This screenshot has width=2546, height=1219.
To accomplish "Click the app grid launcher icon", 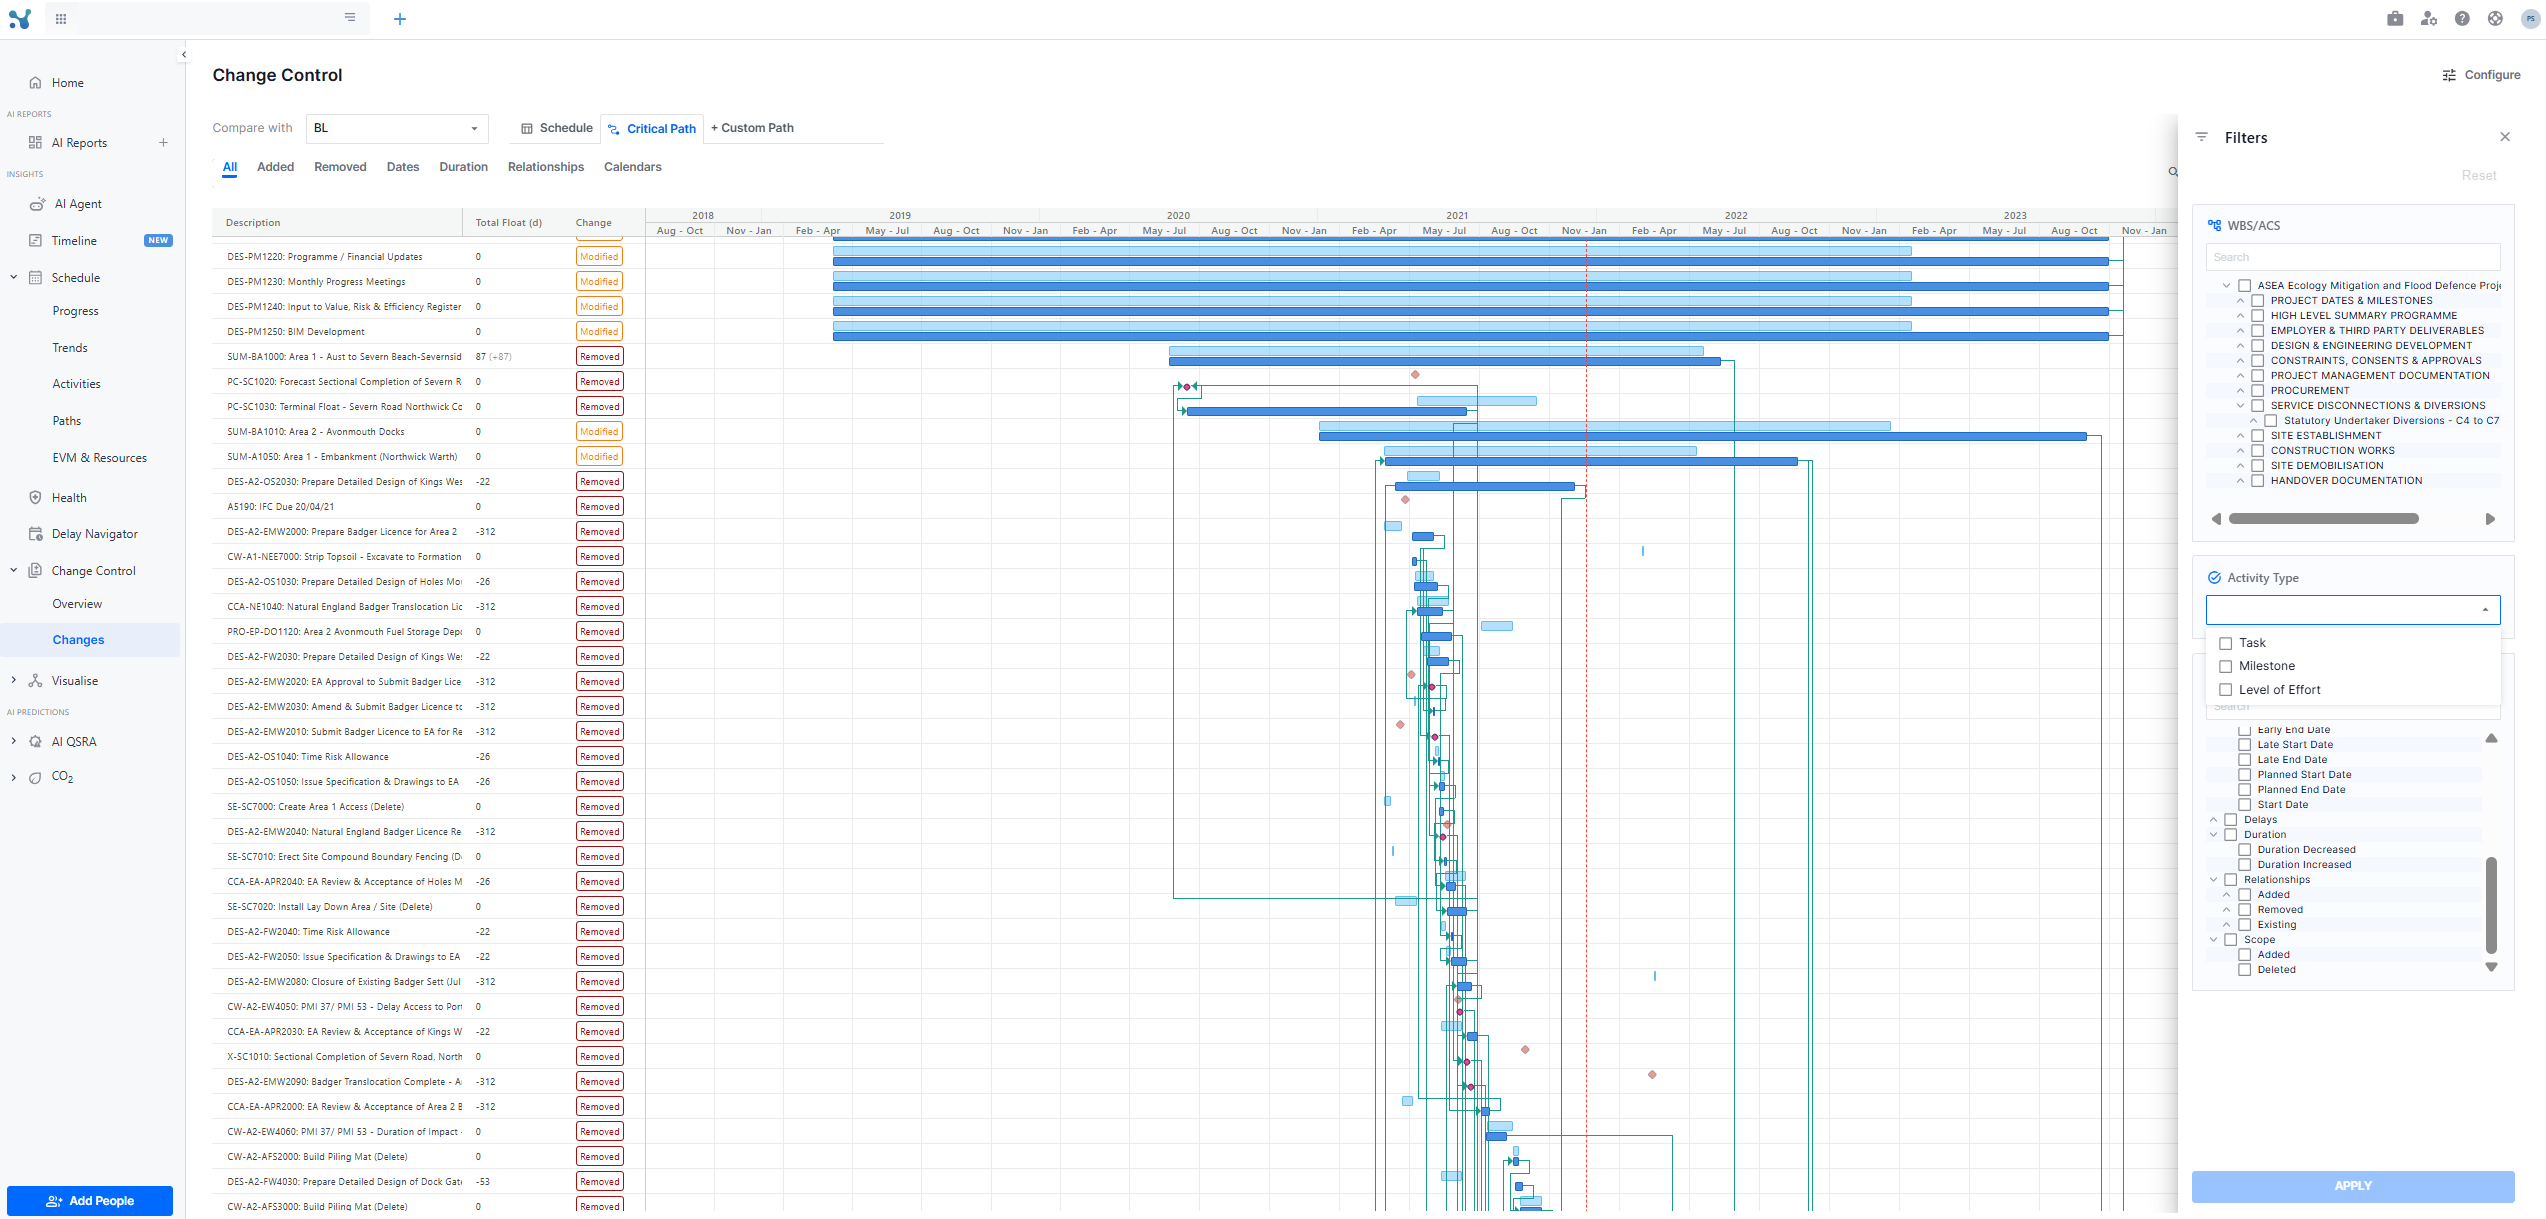I will tap(61, 19).
